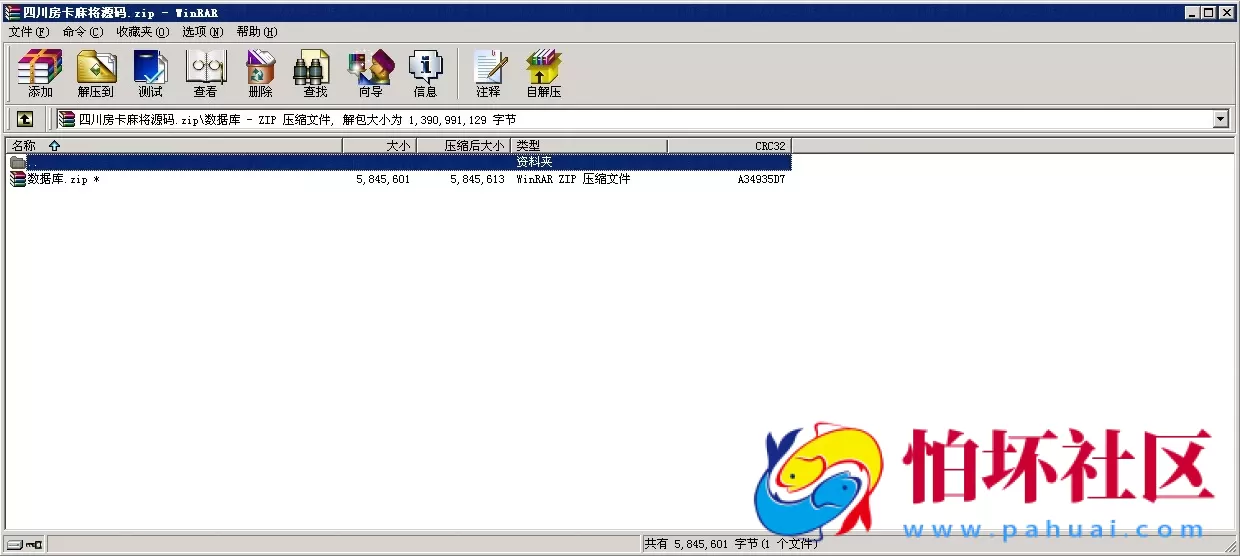Click packed size 5,845,613
The height and width of the screenshot is (556, 1240).
point(477,180)
